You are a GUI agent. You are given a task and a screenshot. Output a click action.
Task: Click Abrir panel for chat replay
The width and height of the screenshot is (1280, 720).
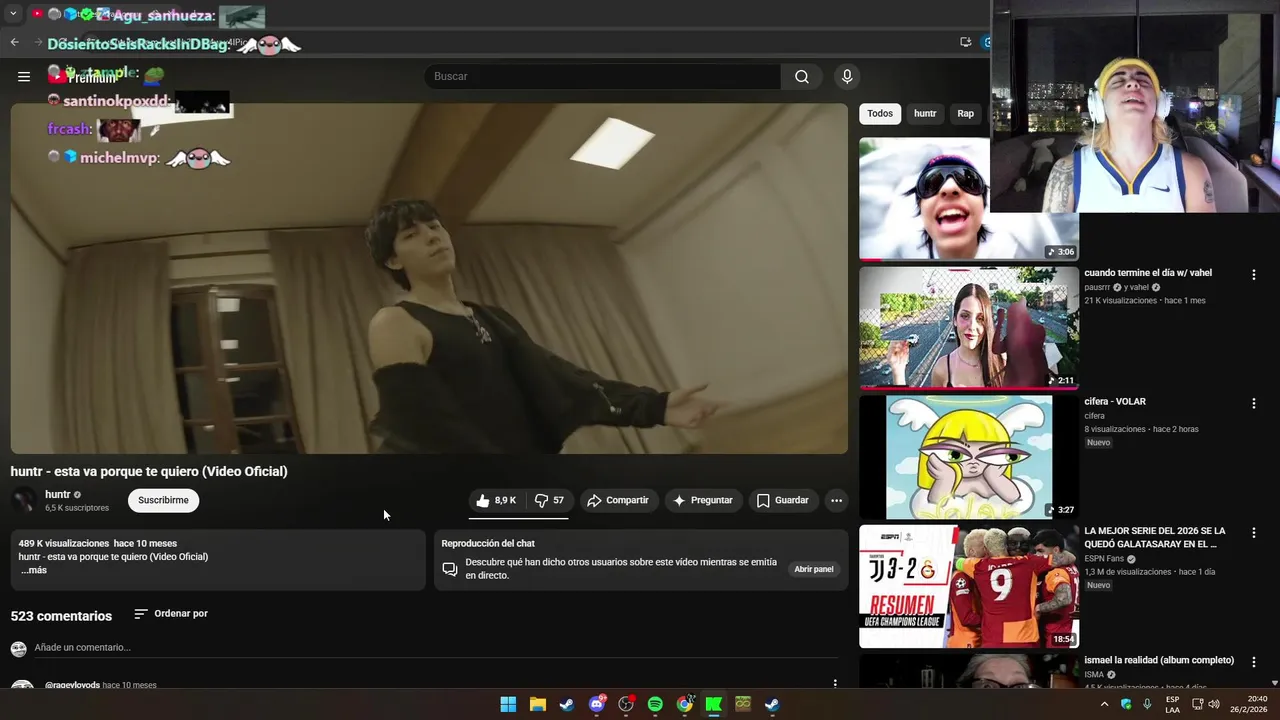814,569
